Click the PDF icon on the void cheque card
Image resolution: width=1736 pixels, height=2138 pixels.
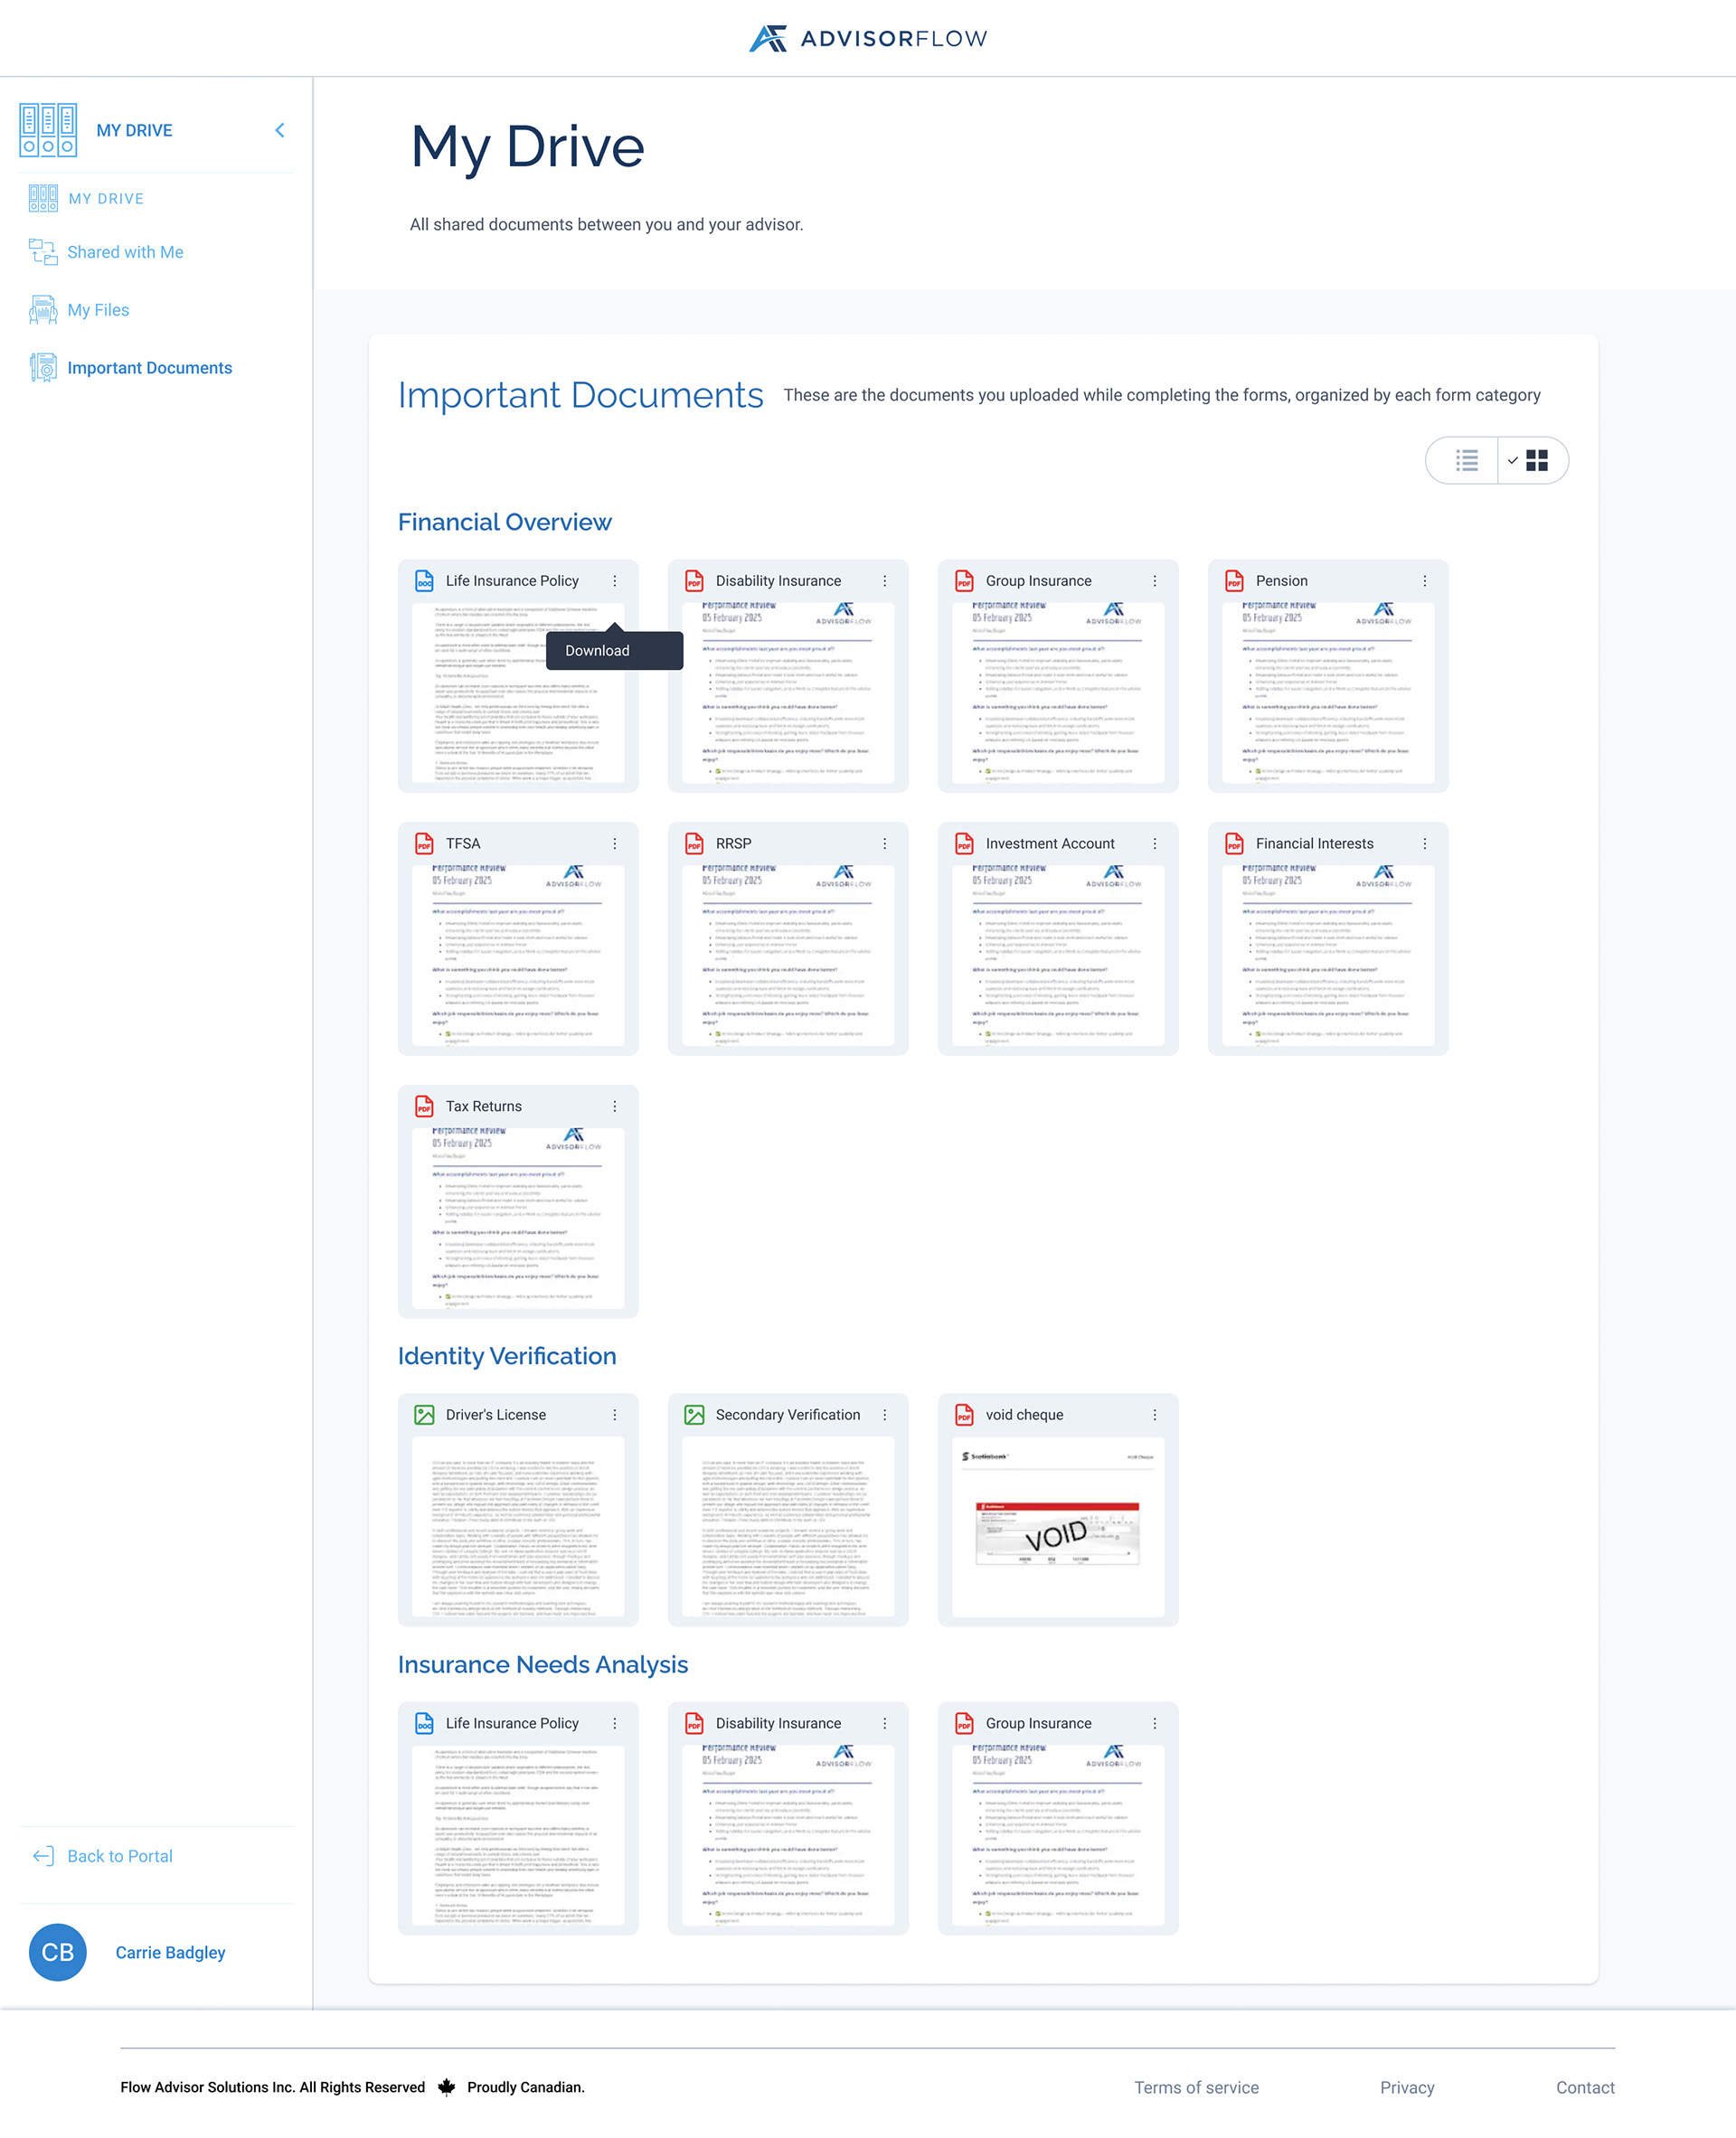pyautogui.click(x=963, y=1415)
